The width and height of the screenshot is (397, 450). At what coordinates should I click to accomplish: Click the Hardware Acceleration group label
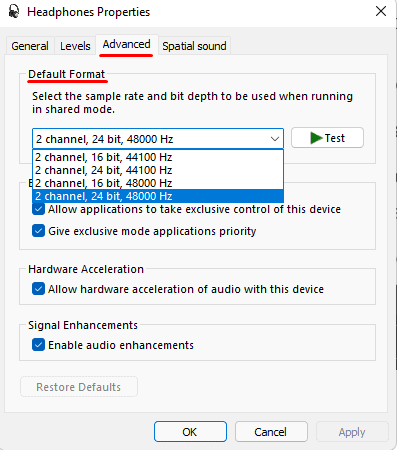tap(86, 269)
